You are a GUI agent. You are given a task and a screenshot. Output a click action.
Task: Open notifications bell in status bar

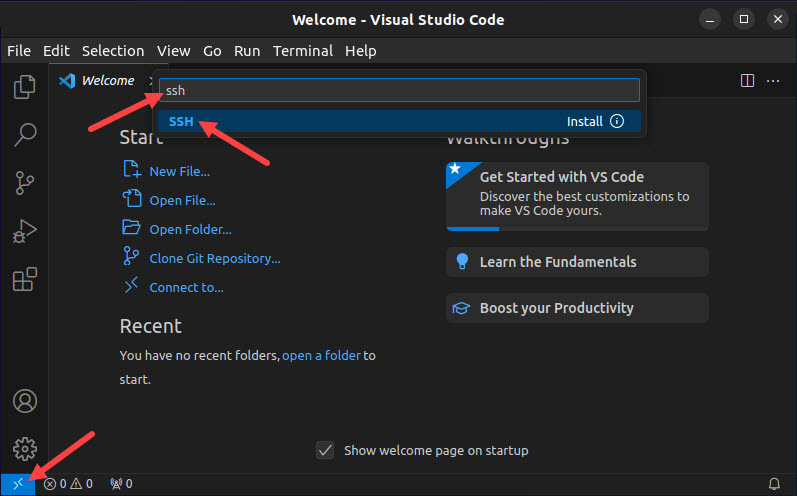774,484
